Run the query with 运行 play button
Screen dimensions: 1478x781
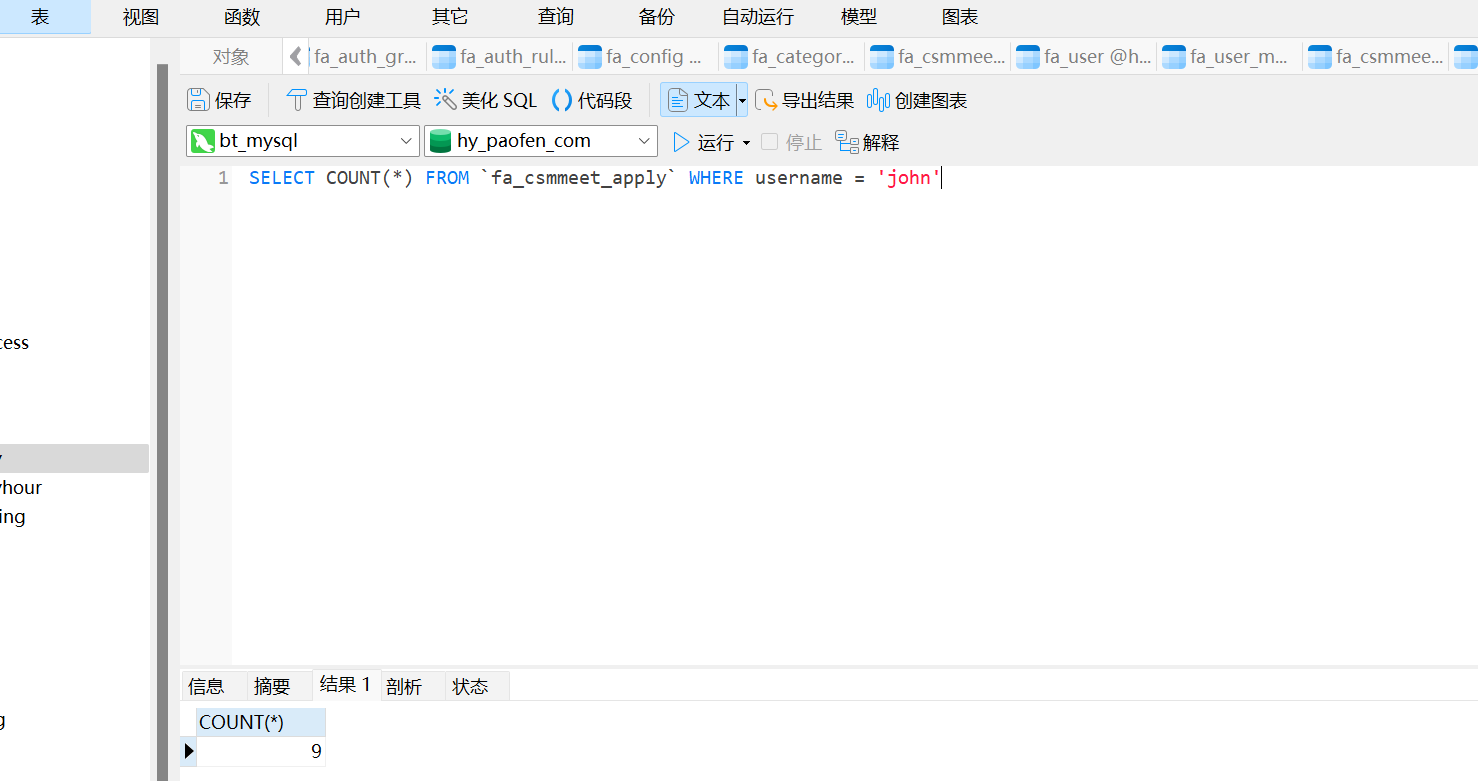pos(681,142)
